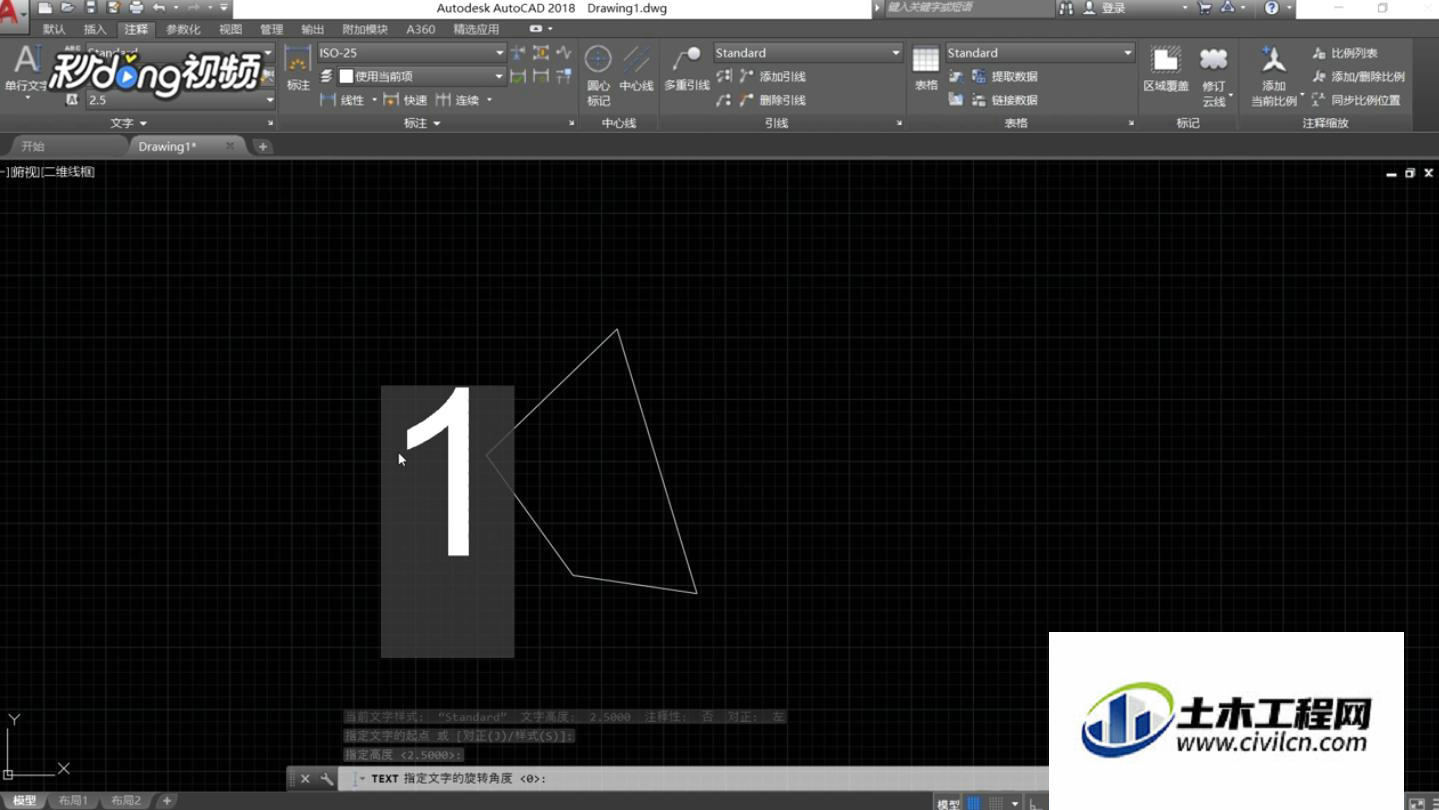
Task: Switch to the 模型 layout tab
Action: [x=24, y=801]
